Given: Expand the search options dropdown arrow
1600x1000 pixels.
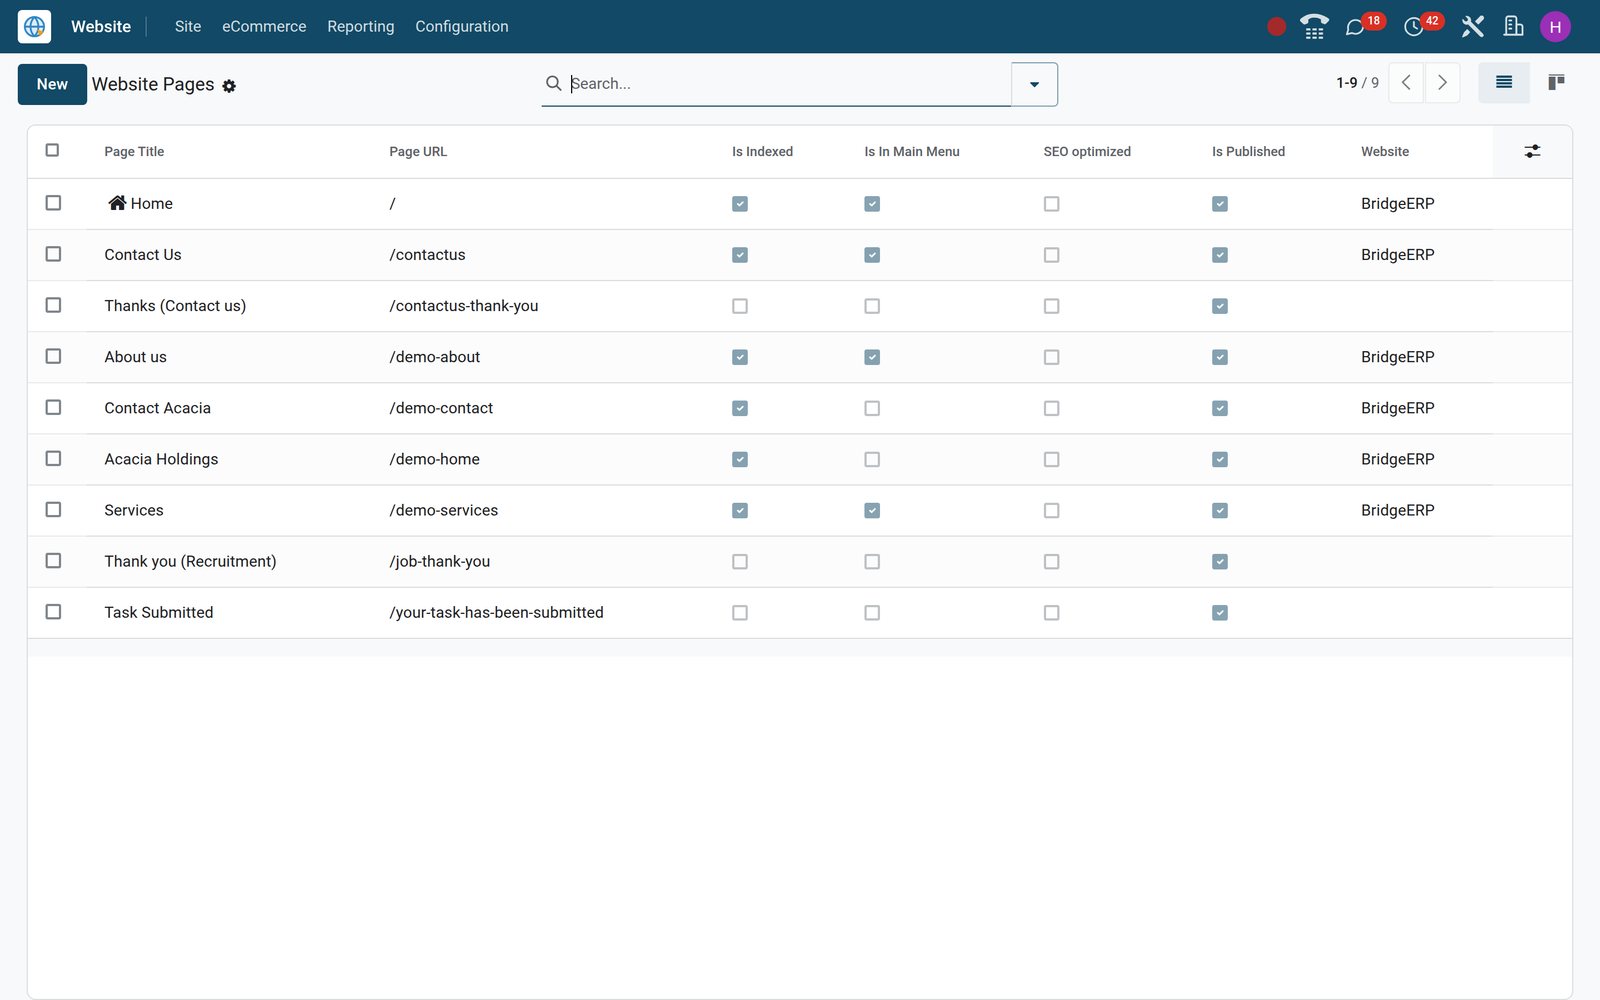Looking at the screenshot, I should click(x=1034, y=84).
